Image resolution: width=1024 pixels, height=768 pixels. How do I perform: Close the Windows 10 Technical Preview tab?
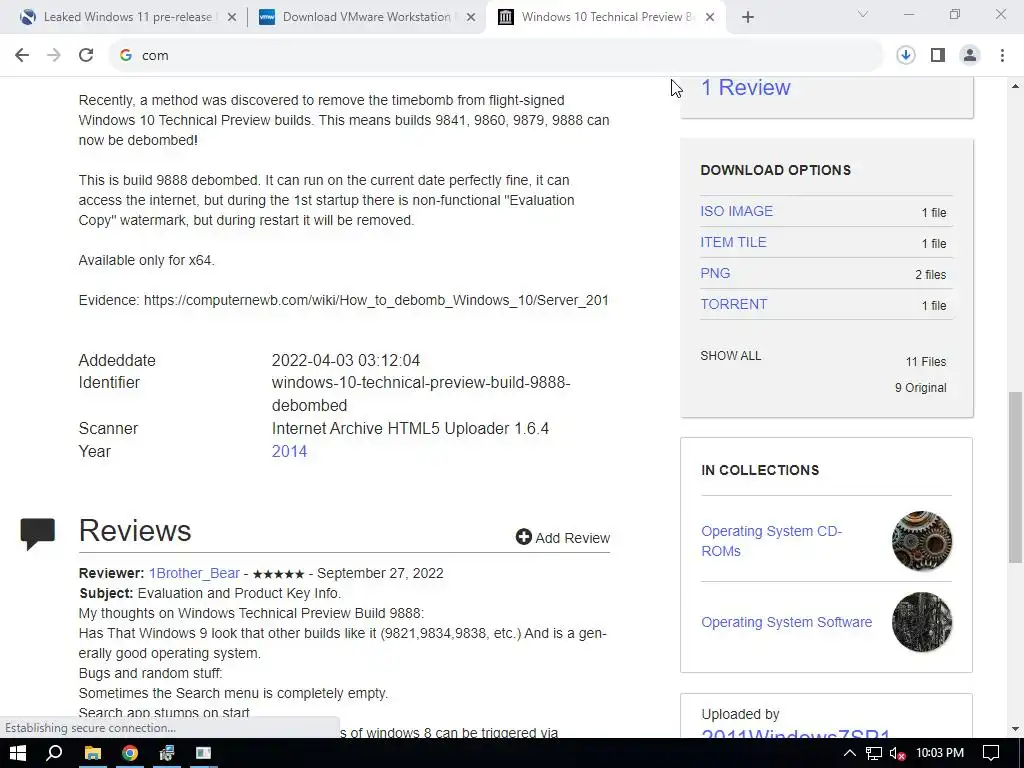pos(710,18)
